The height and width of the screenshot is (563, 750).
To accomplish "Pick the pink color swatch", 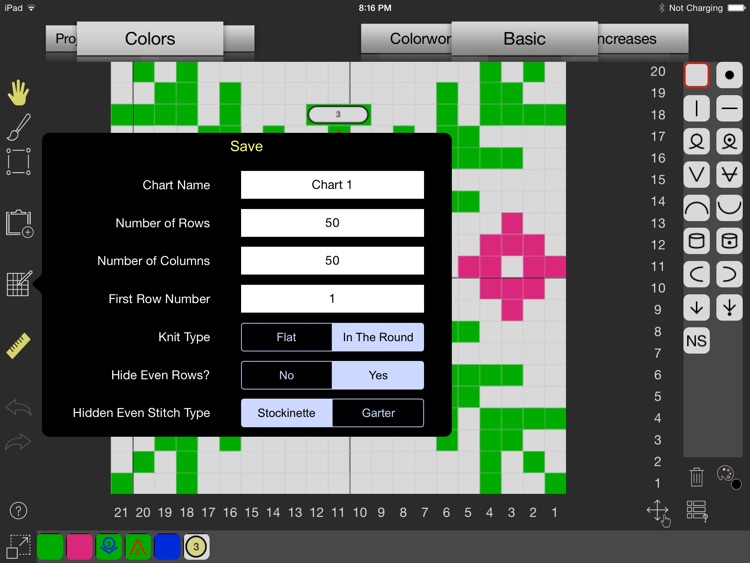I will pos(79,546).
